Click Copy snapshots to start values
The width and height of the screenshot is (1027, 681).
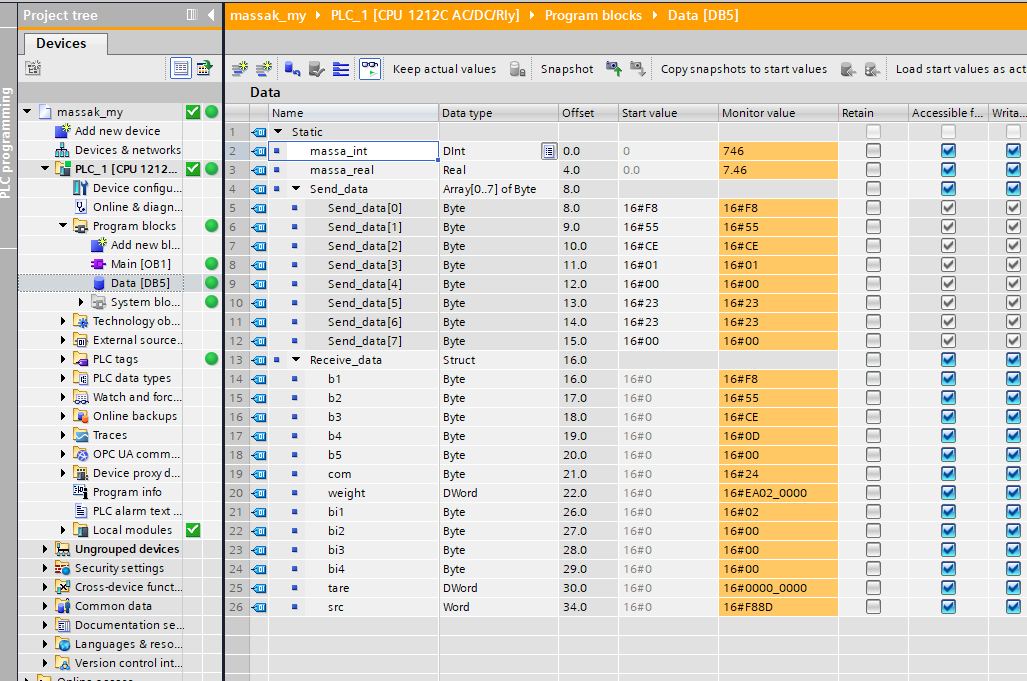(x=743, y=69)
